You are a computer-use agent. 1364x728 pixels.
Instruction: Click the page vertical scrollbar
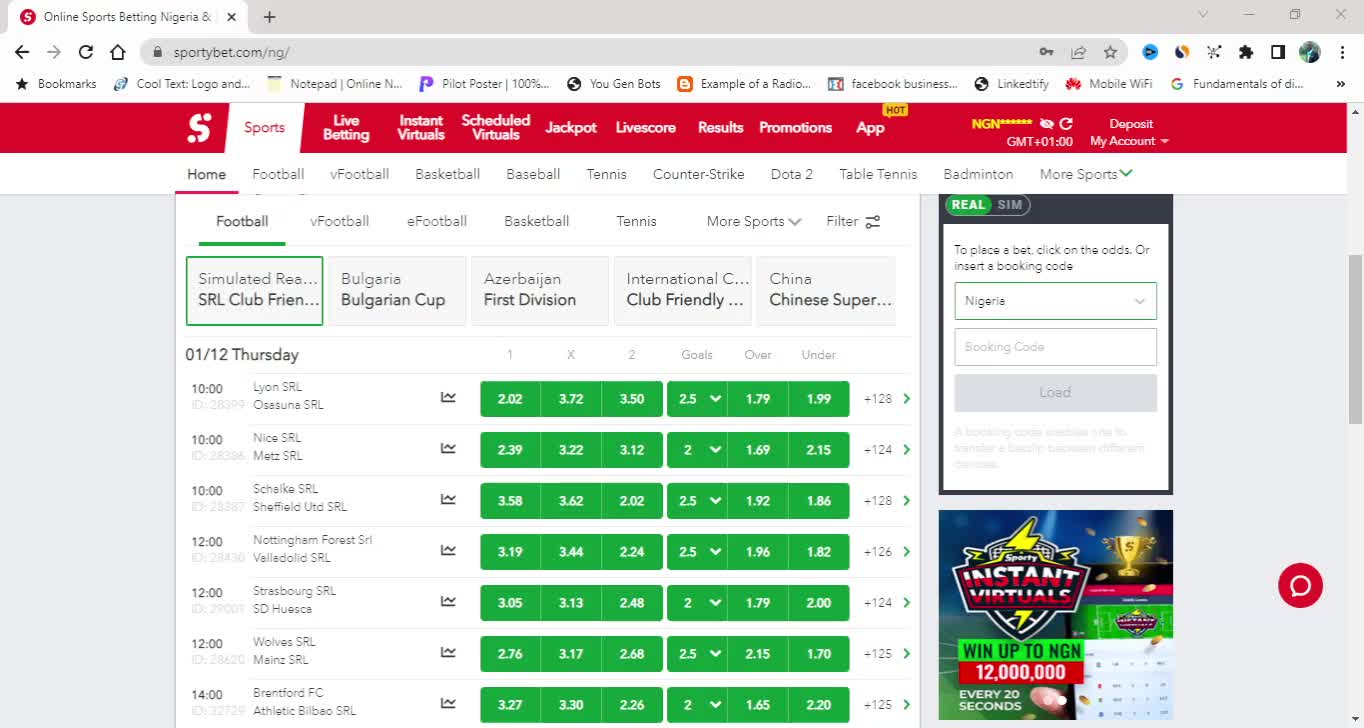(1355, 340)
